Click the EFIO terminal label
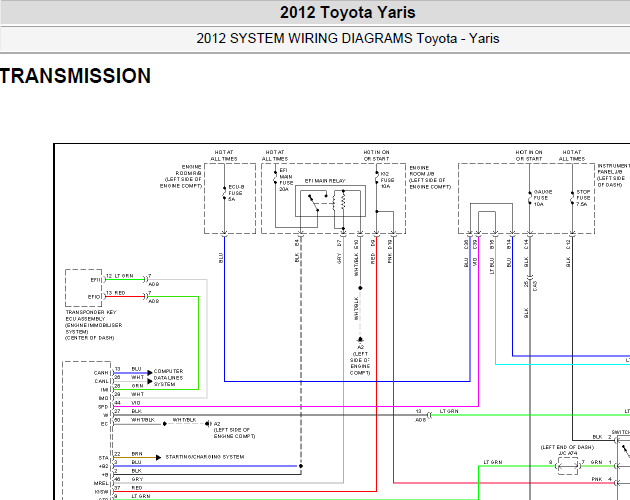The width and height of the screenshot is (630, 500). tap(94, 297)
